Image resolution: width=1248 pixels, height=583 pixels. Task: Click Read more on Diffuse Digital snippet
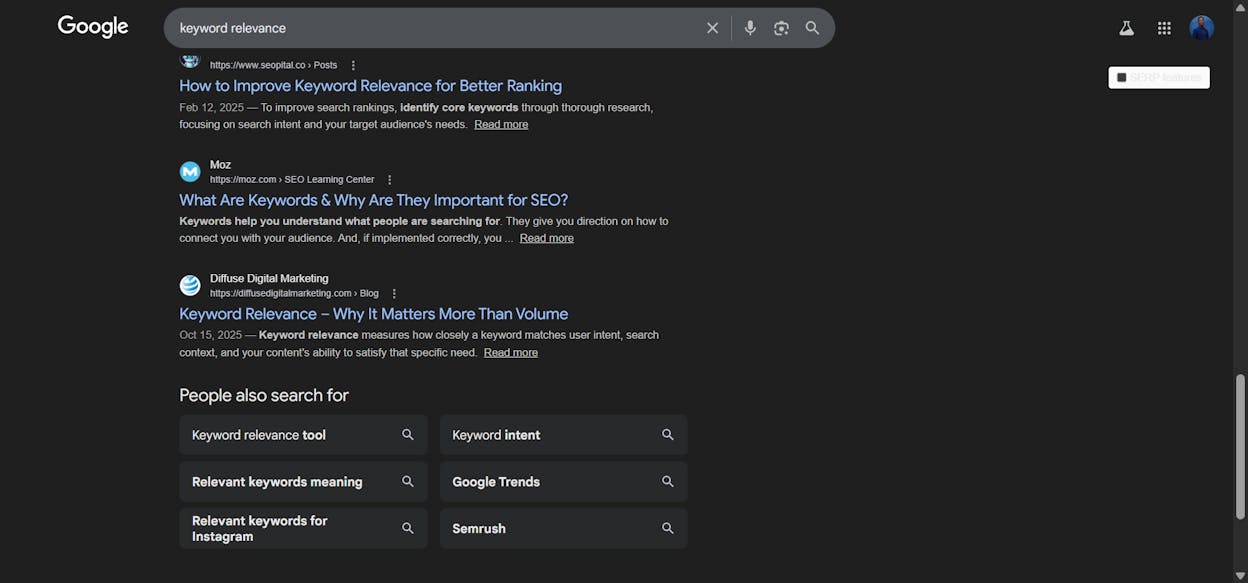[x=511, y=352]
